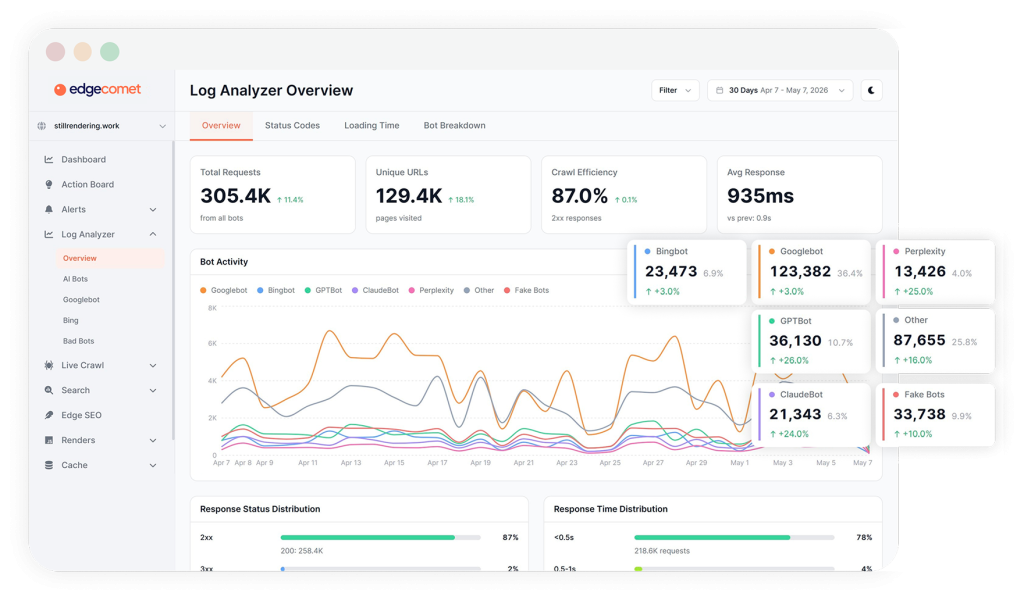
Task: Toggle GPTBot series in chart legend
Action: tap(323, 291)
